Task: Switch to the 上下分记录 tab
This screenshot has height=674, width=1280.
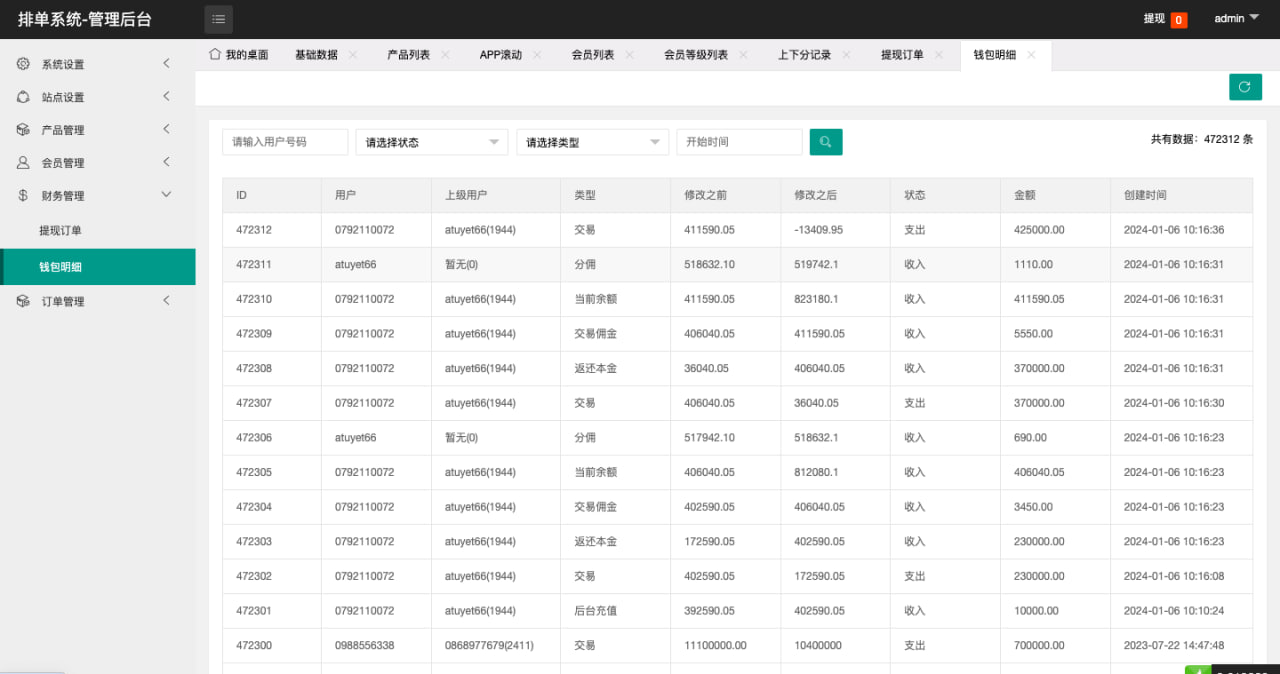Action: point(804,55)
